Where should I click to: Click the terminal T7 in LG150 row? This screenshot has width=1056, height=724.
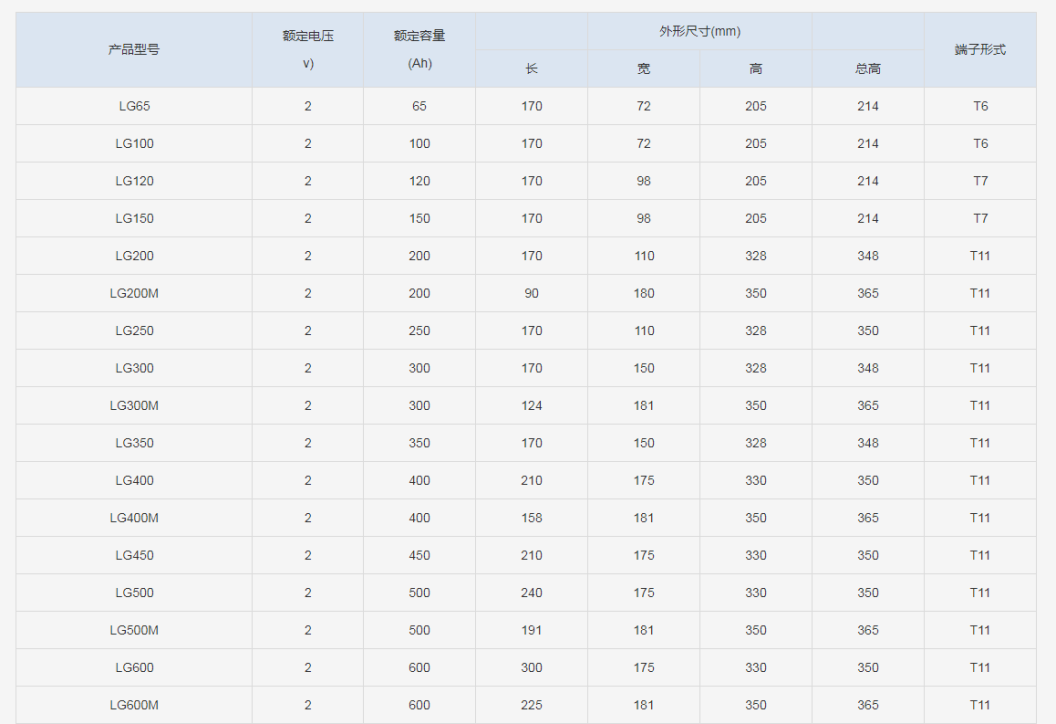point(980,218)
